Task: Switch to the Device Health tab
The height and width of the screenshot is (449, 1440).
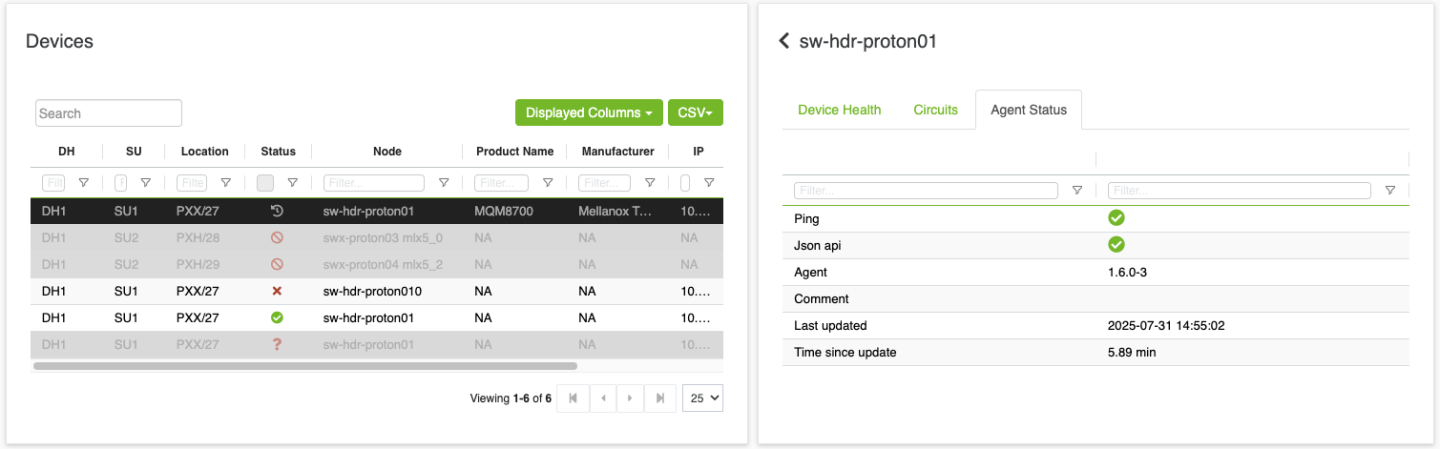Action: click(x=839, y=110)
